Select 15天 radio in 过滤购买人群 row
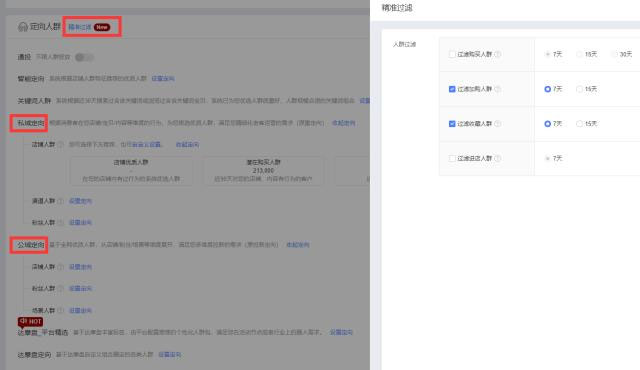Viewport: 640px width, 370px height. [x=579, y=54]
